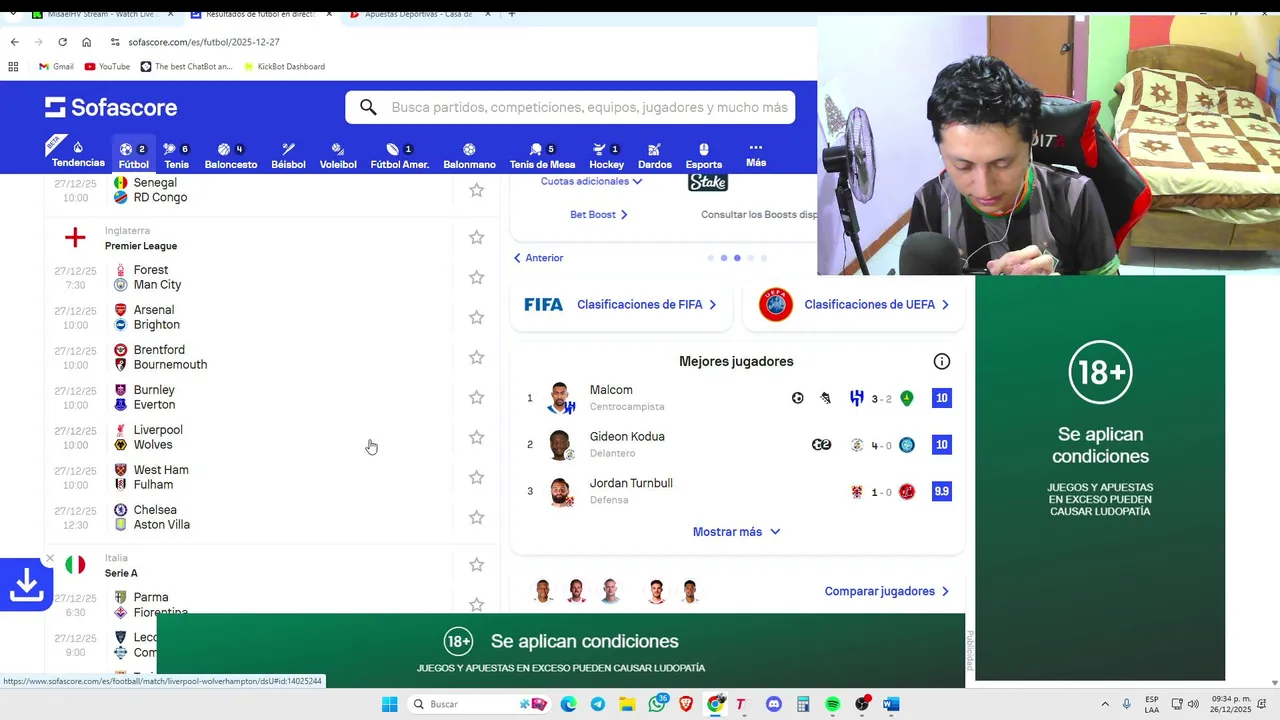Screen dimensions: 1280x720
Task: Open the Baloncesto sport section
Action: (231, 154)
